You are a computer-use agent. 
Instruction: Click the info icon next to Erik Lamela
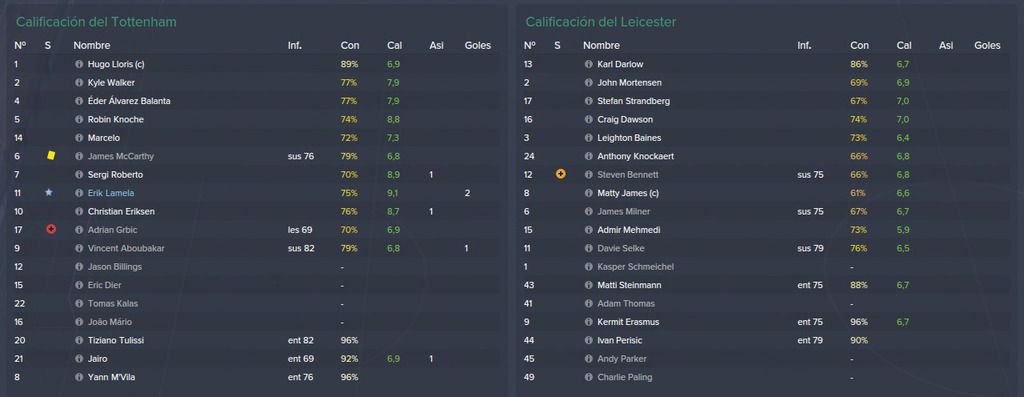click(x=79, y=193)
